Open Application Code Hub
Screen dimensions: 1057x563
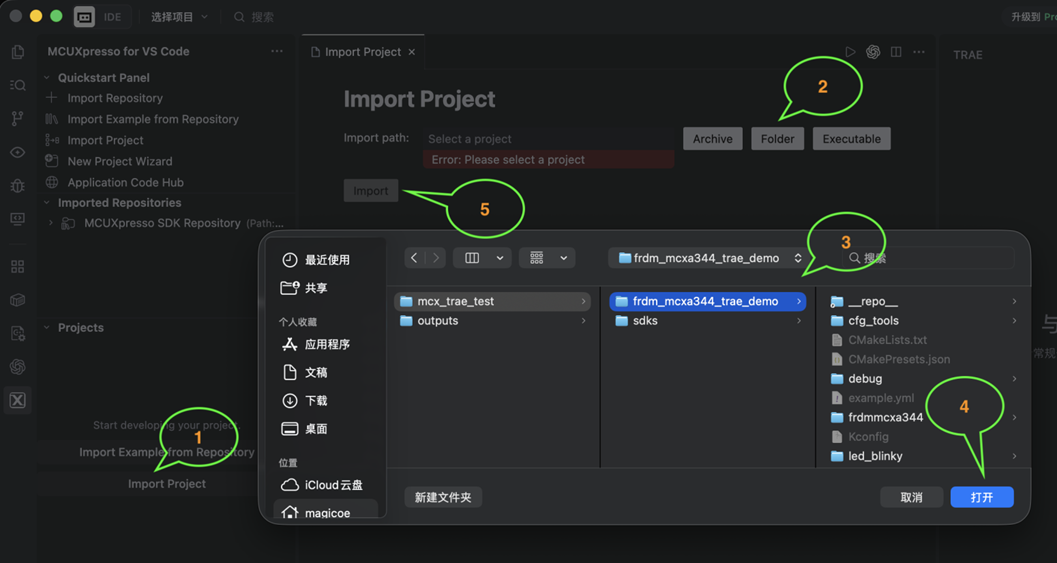pos(125,182)
